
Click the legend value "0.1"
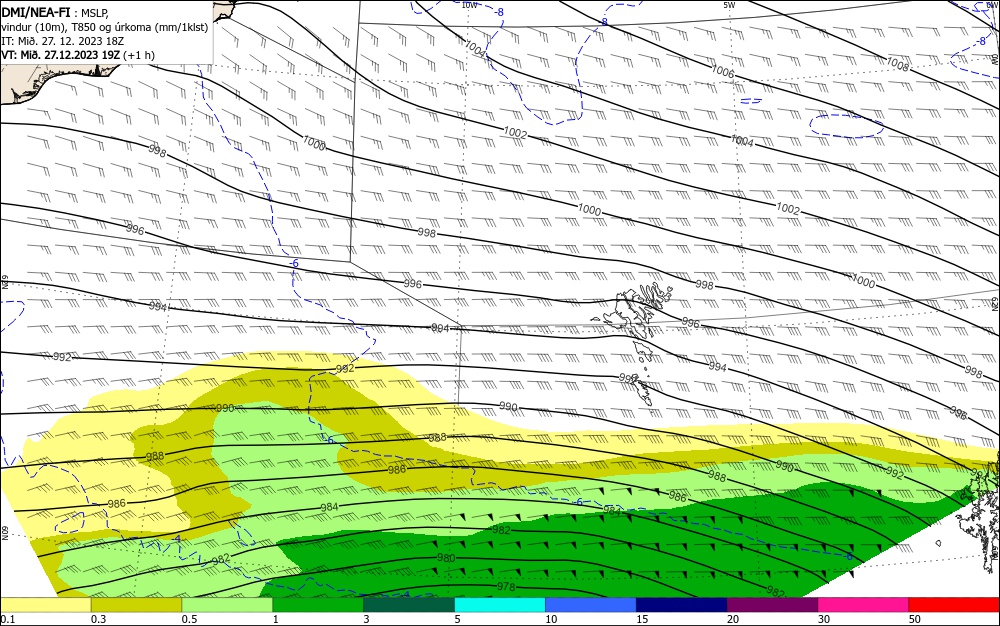pos(7,619)
